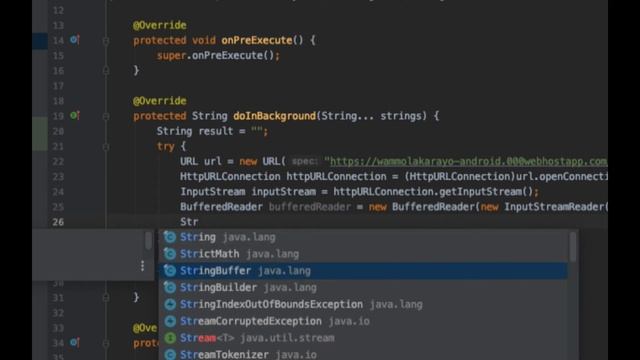Click override gutter icon on line 14
This screenshot has width=640, height=360.
pos(74,40)
